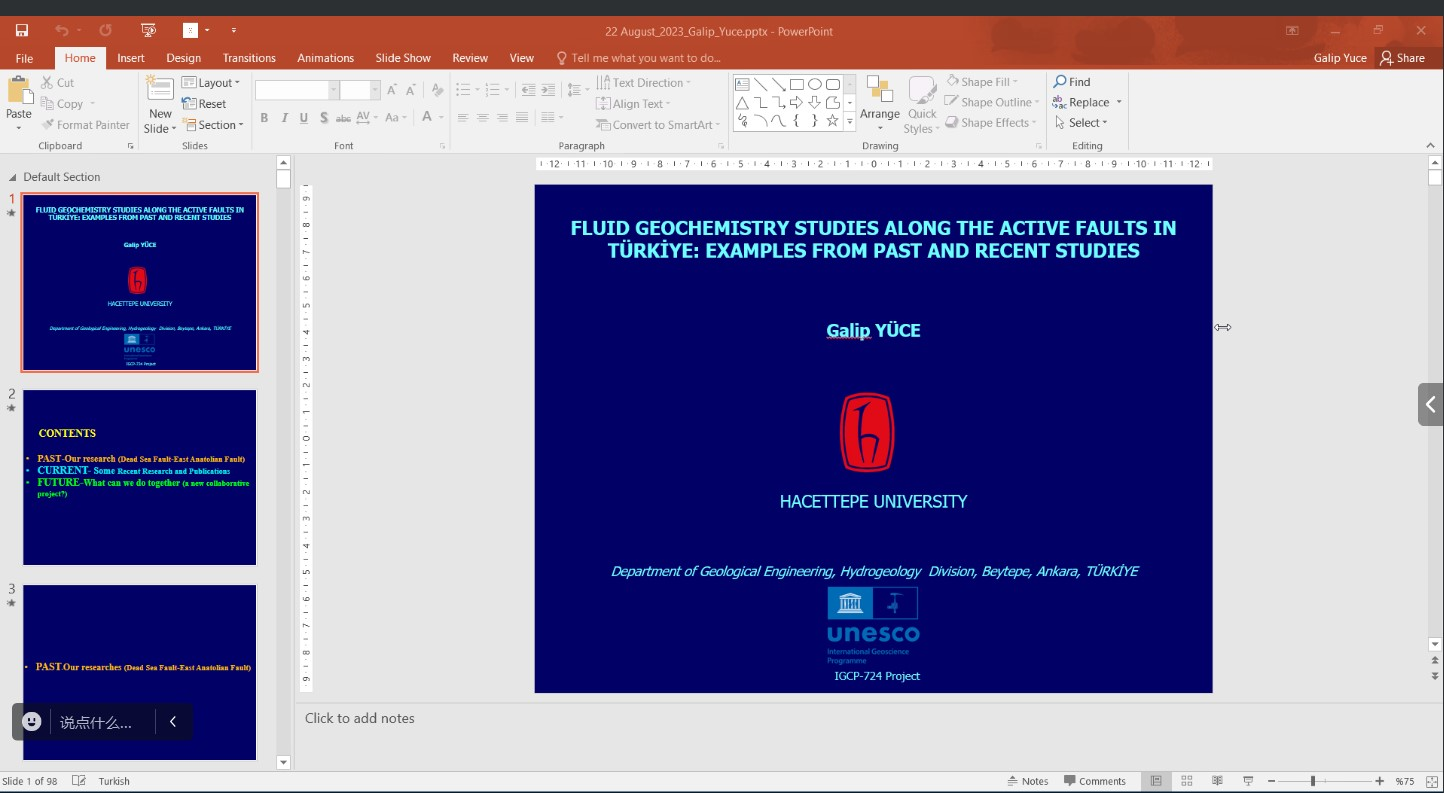Open spell check icon in status bar

[80, 781]
